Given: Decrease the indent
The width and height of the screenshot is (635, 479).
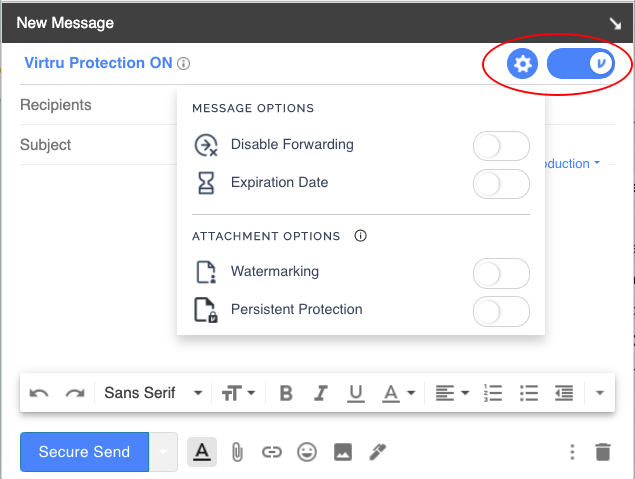Looking at the screenshot, I should 564,393.
